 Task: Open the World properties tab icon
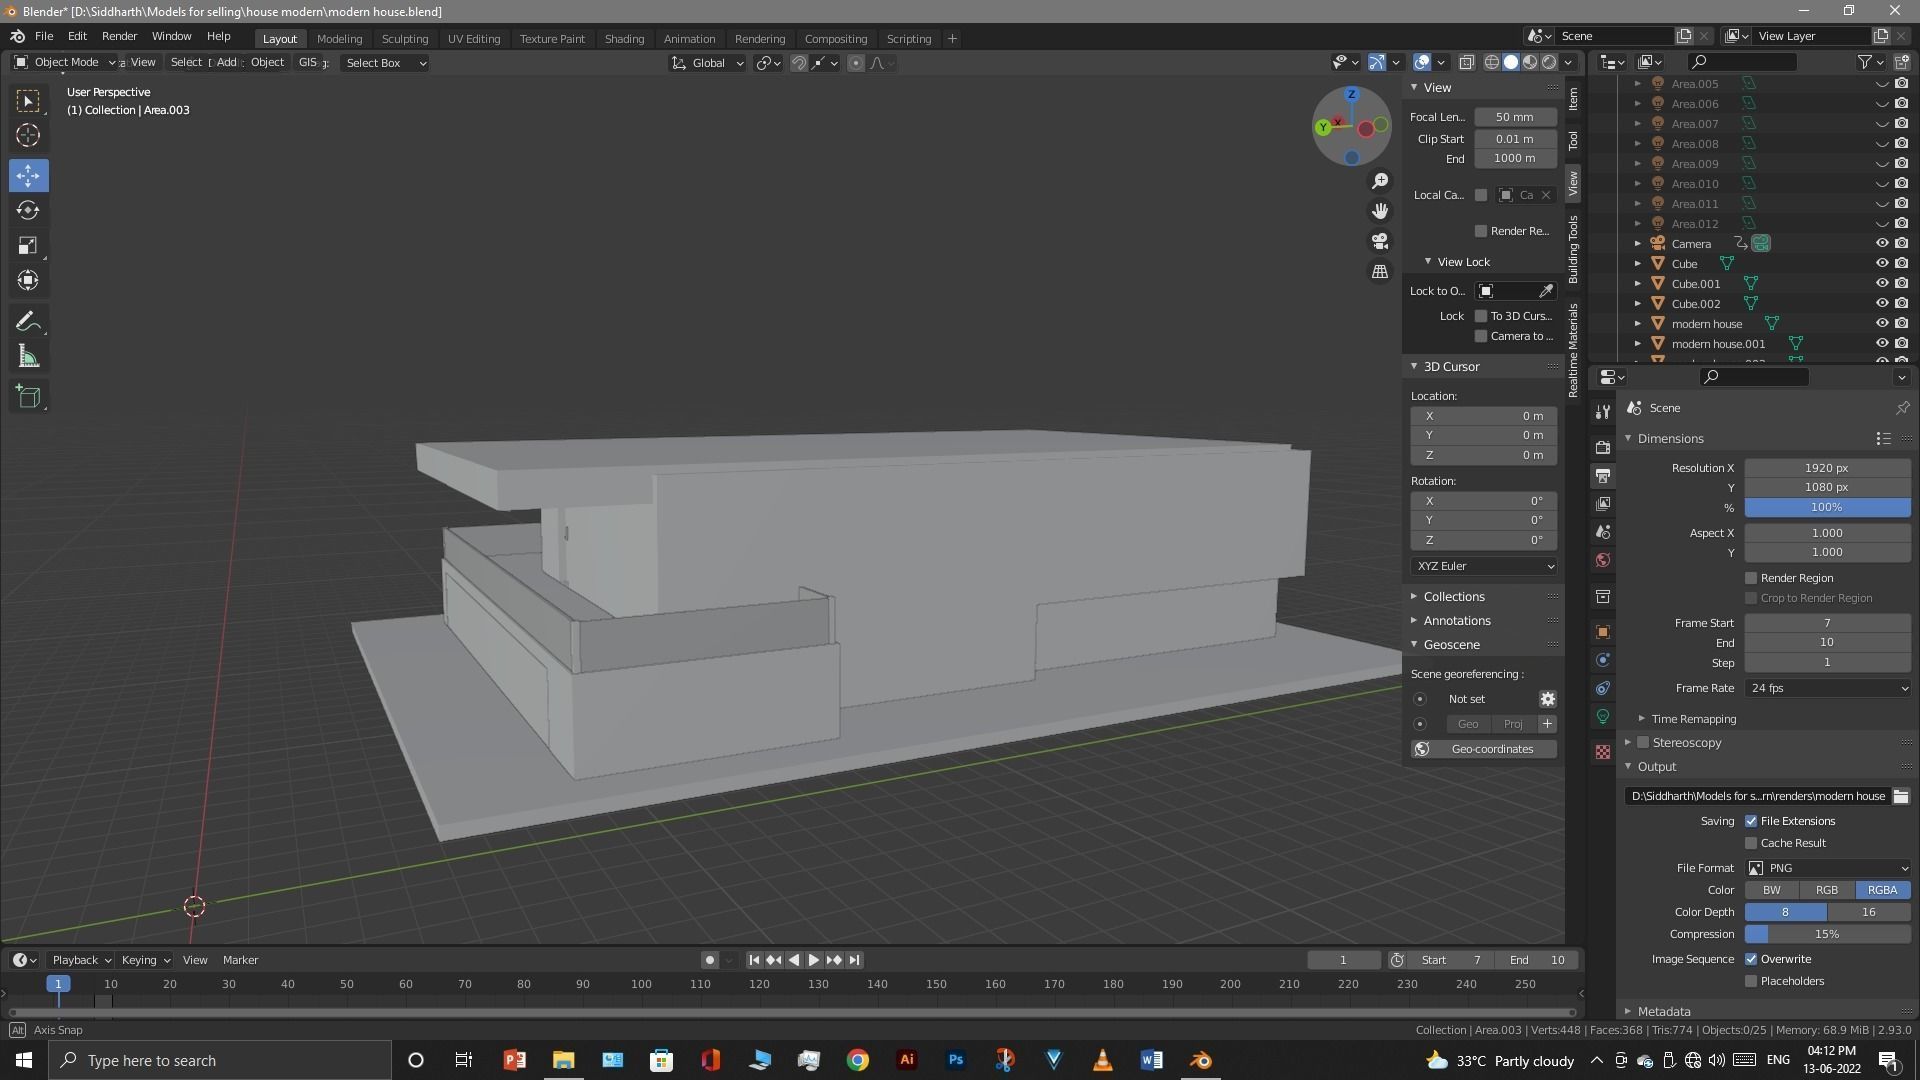click(x=1603, y=560)
